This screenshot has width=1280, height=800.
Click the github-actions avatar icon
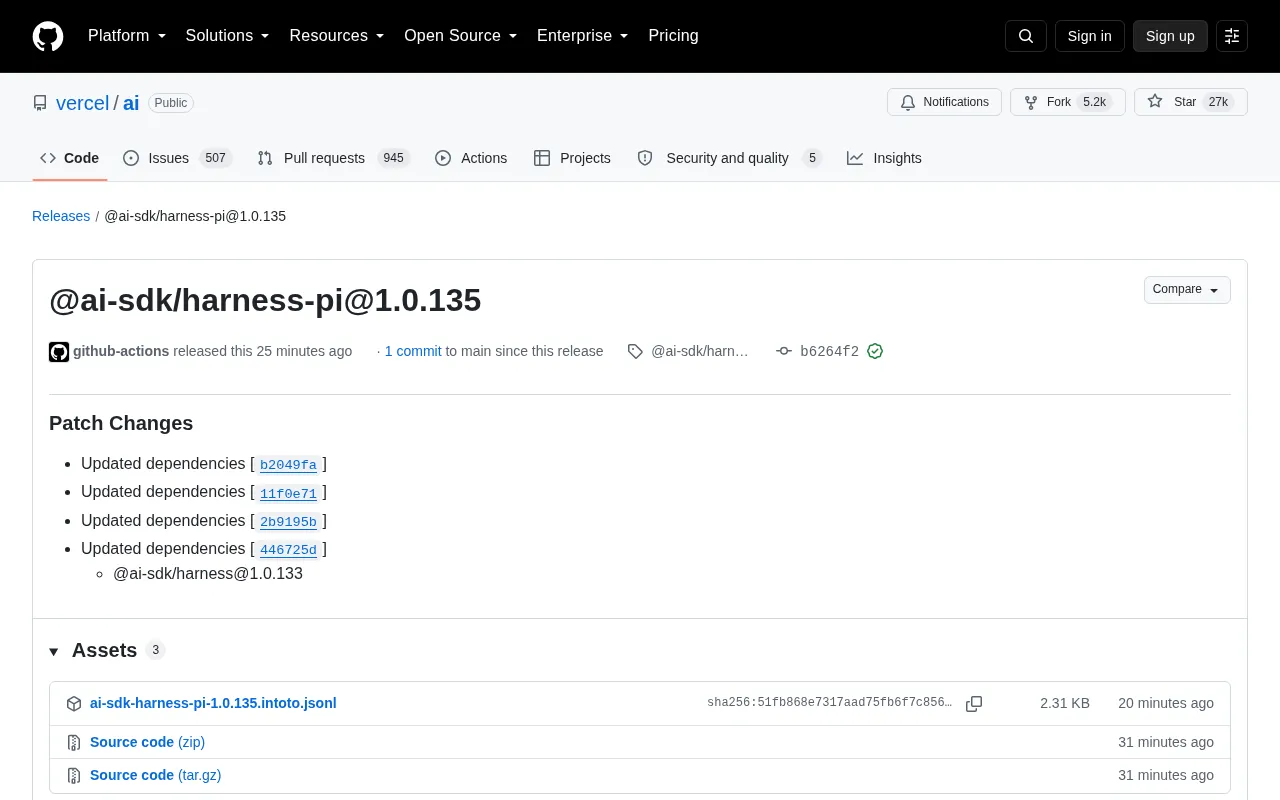(x=59, y=352)
